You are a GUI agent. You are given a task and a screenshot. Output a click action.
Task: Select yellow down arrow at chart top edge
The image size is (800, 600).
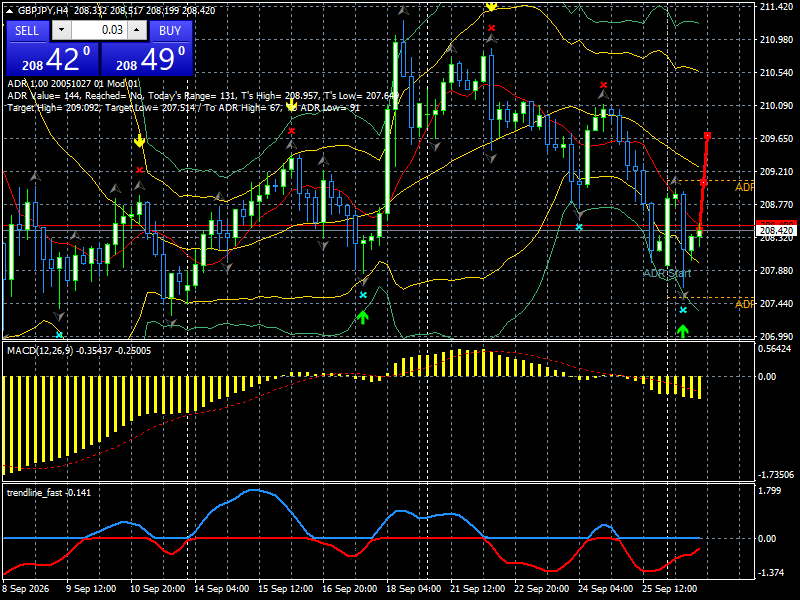(x=491, y=7)
